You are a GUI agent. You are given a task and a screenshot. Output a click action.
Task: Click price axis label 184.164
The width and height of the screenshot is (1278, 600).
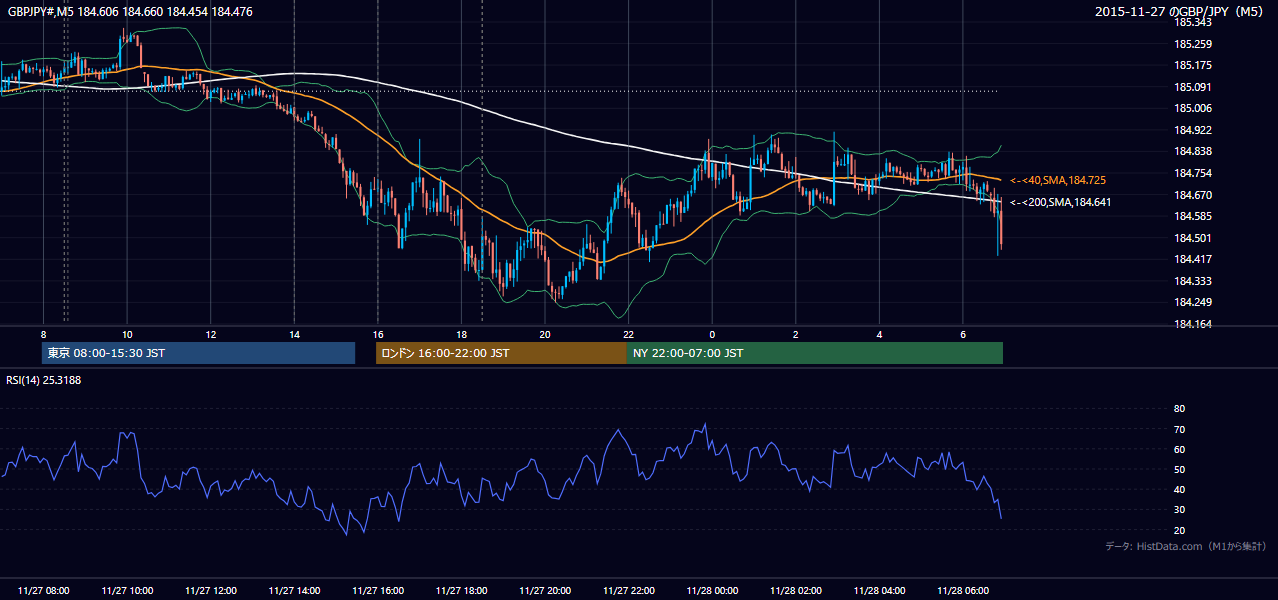point(1193,324)
